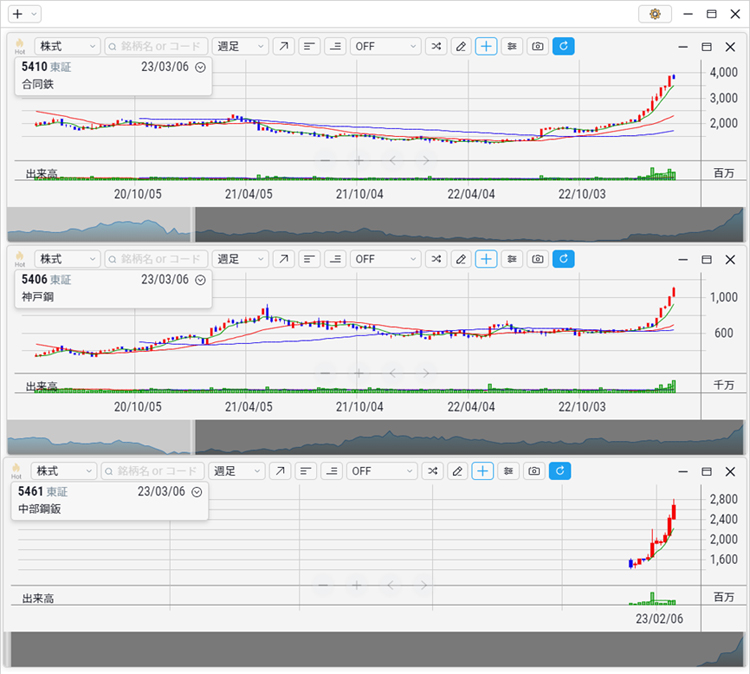Open chart settings sliders icon in middle chart
750x674 pixels.
point(512,259)
